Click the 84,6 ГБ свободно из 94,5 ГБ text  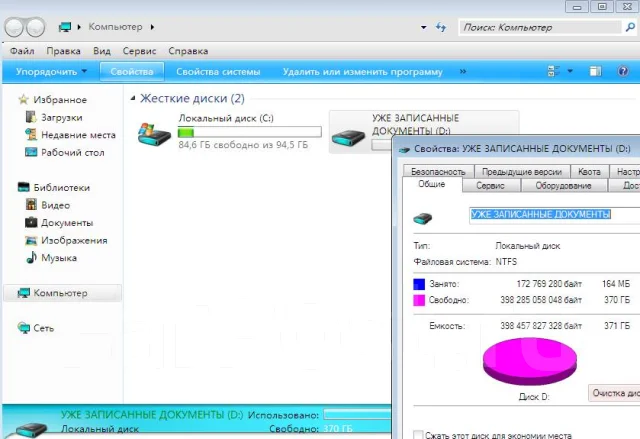(243, 145)
